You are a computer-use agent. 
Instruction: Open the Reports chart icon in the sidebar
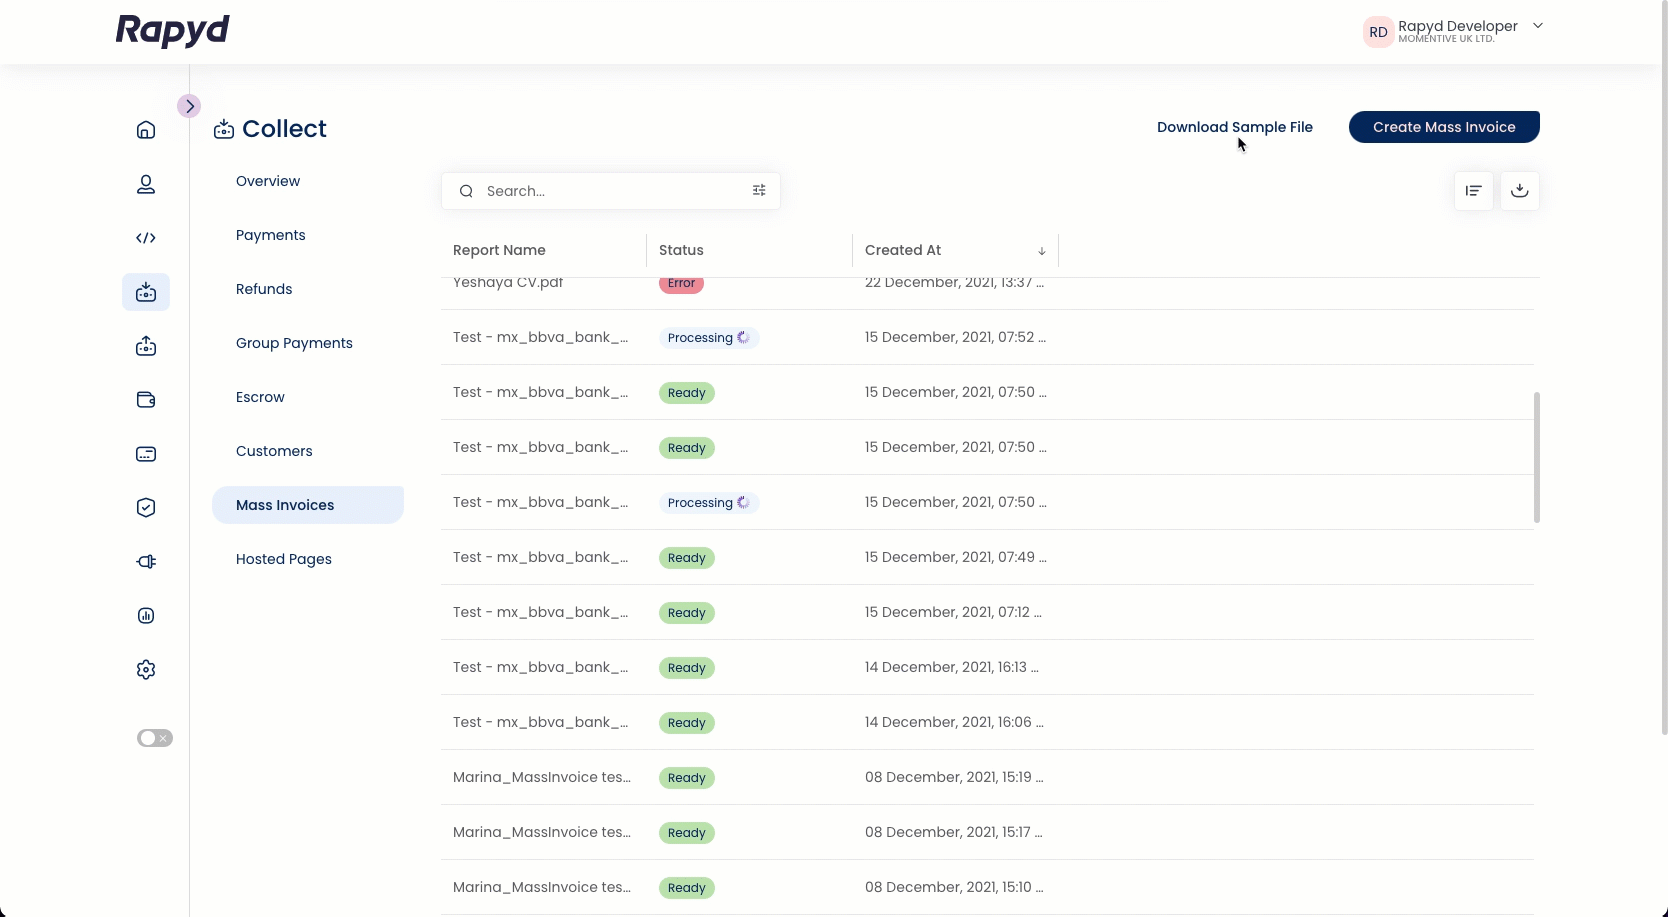pyautogui.click(x=146, y=616)
